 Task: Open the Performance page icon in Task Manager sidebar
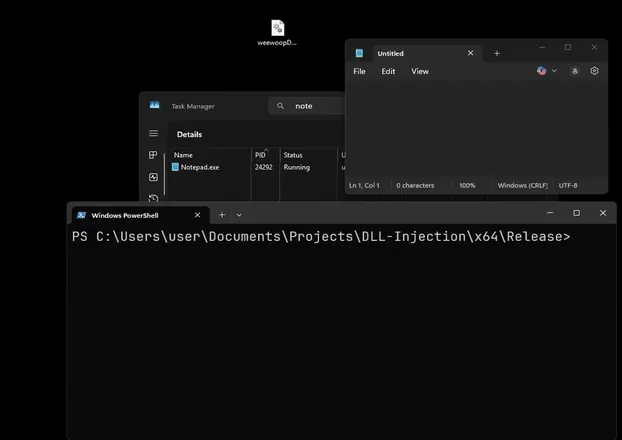click(x=153, y=177)
